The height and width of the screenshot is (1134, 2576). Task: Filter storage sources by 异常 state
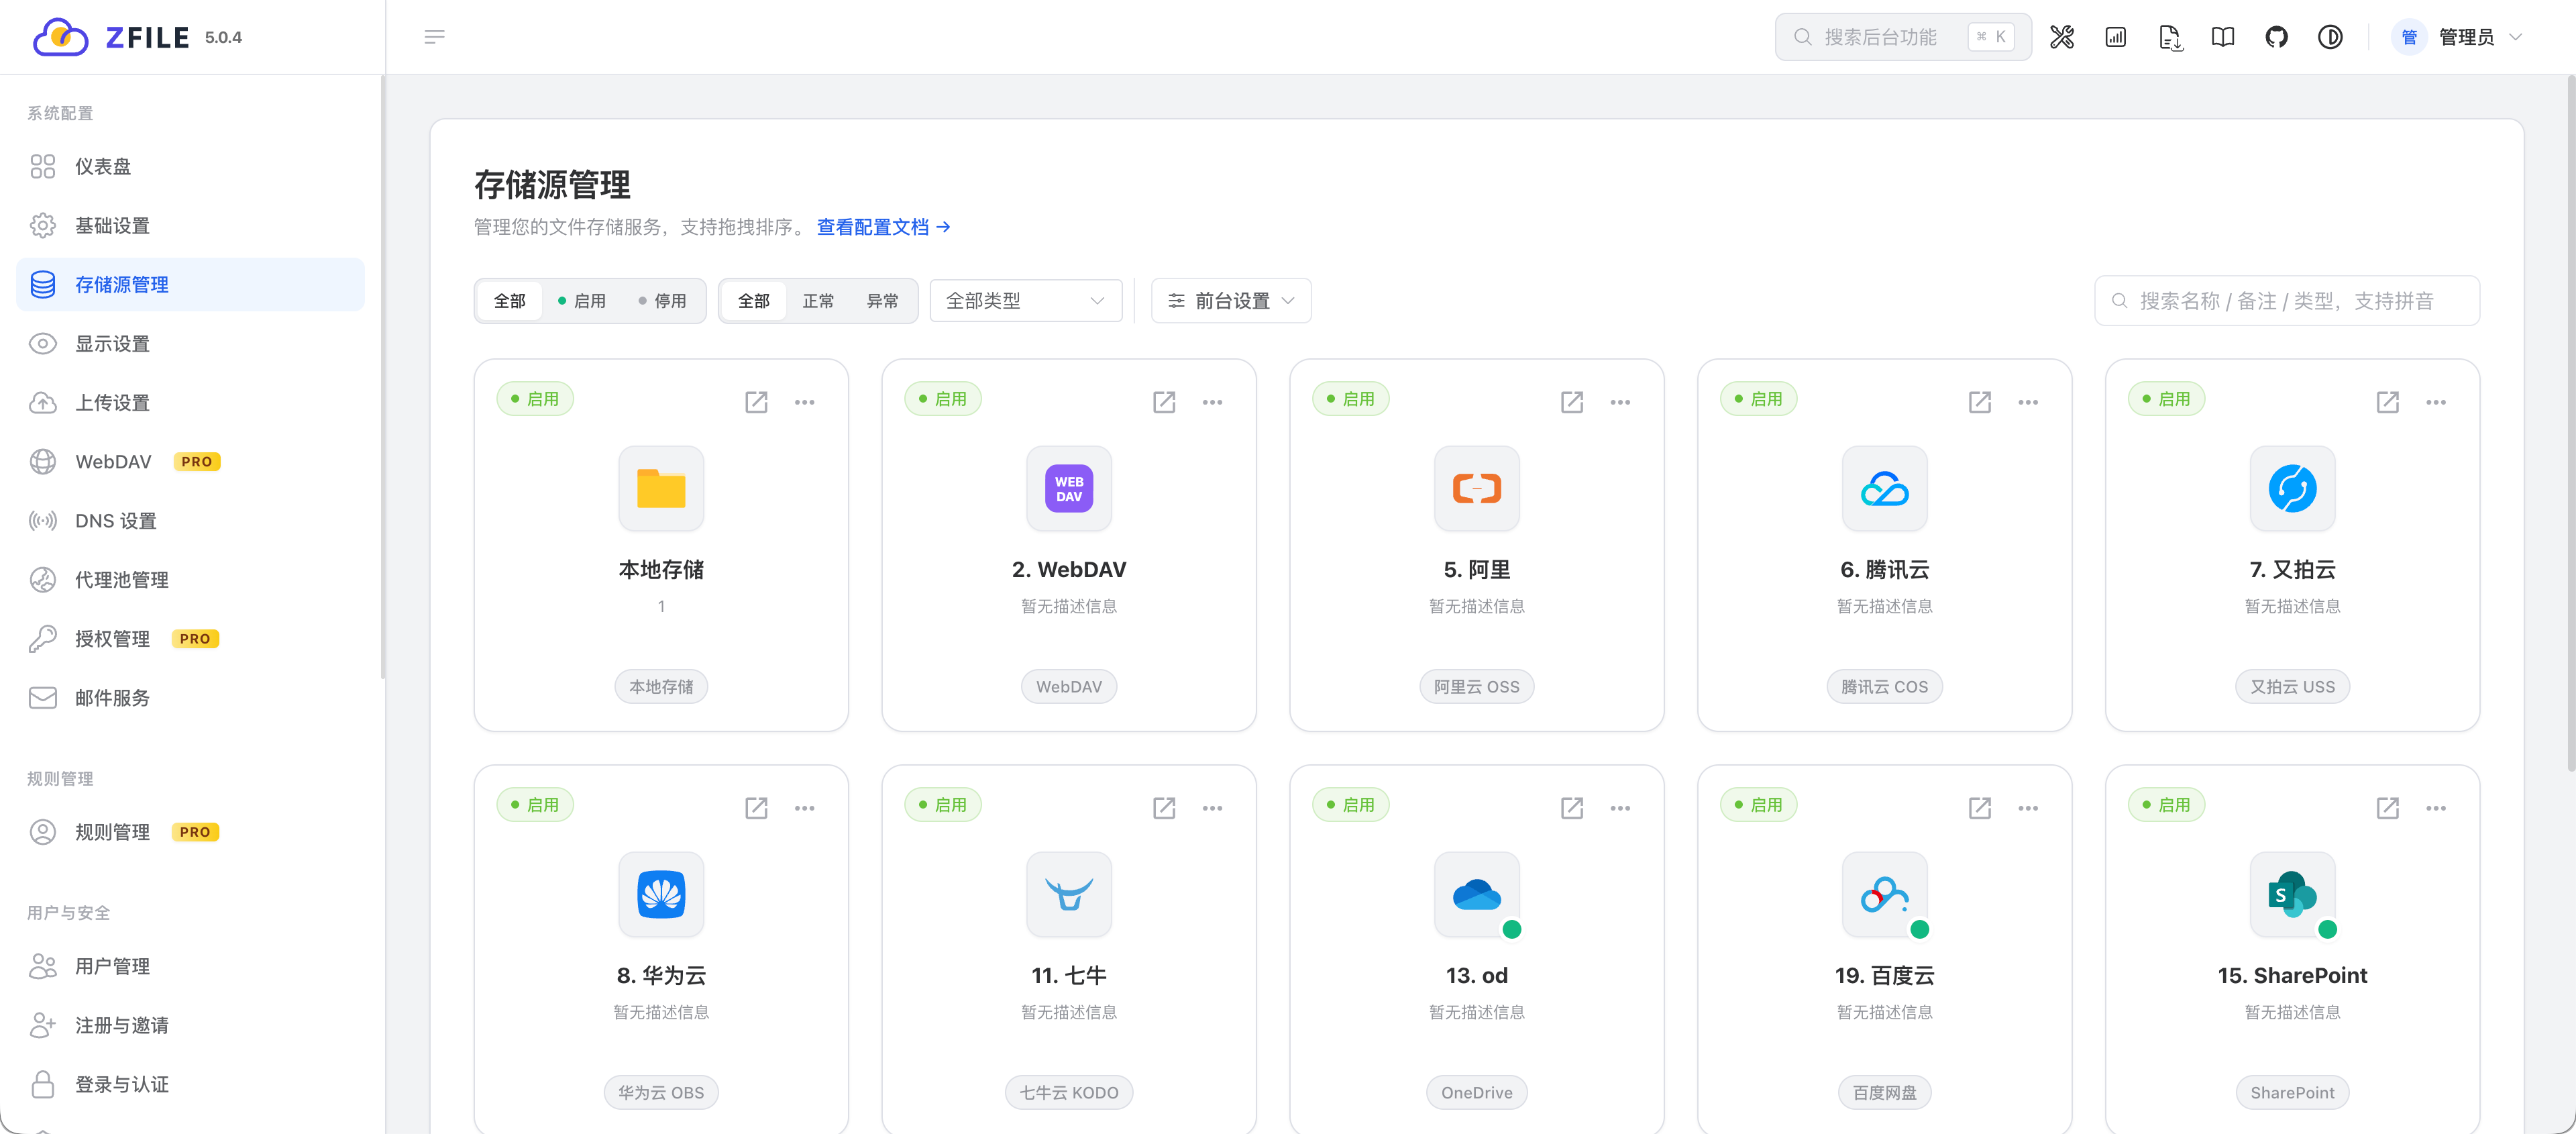click(882, 301)
